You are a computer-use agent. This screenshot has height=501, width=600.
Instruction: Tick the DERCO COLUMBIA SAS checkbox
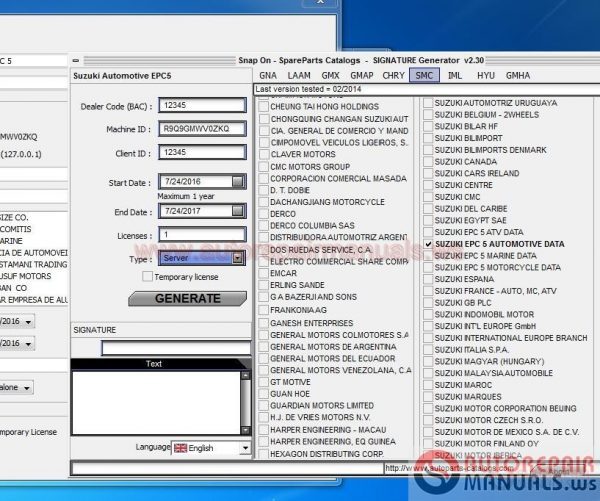pos(264,225)
